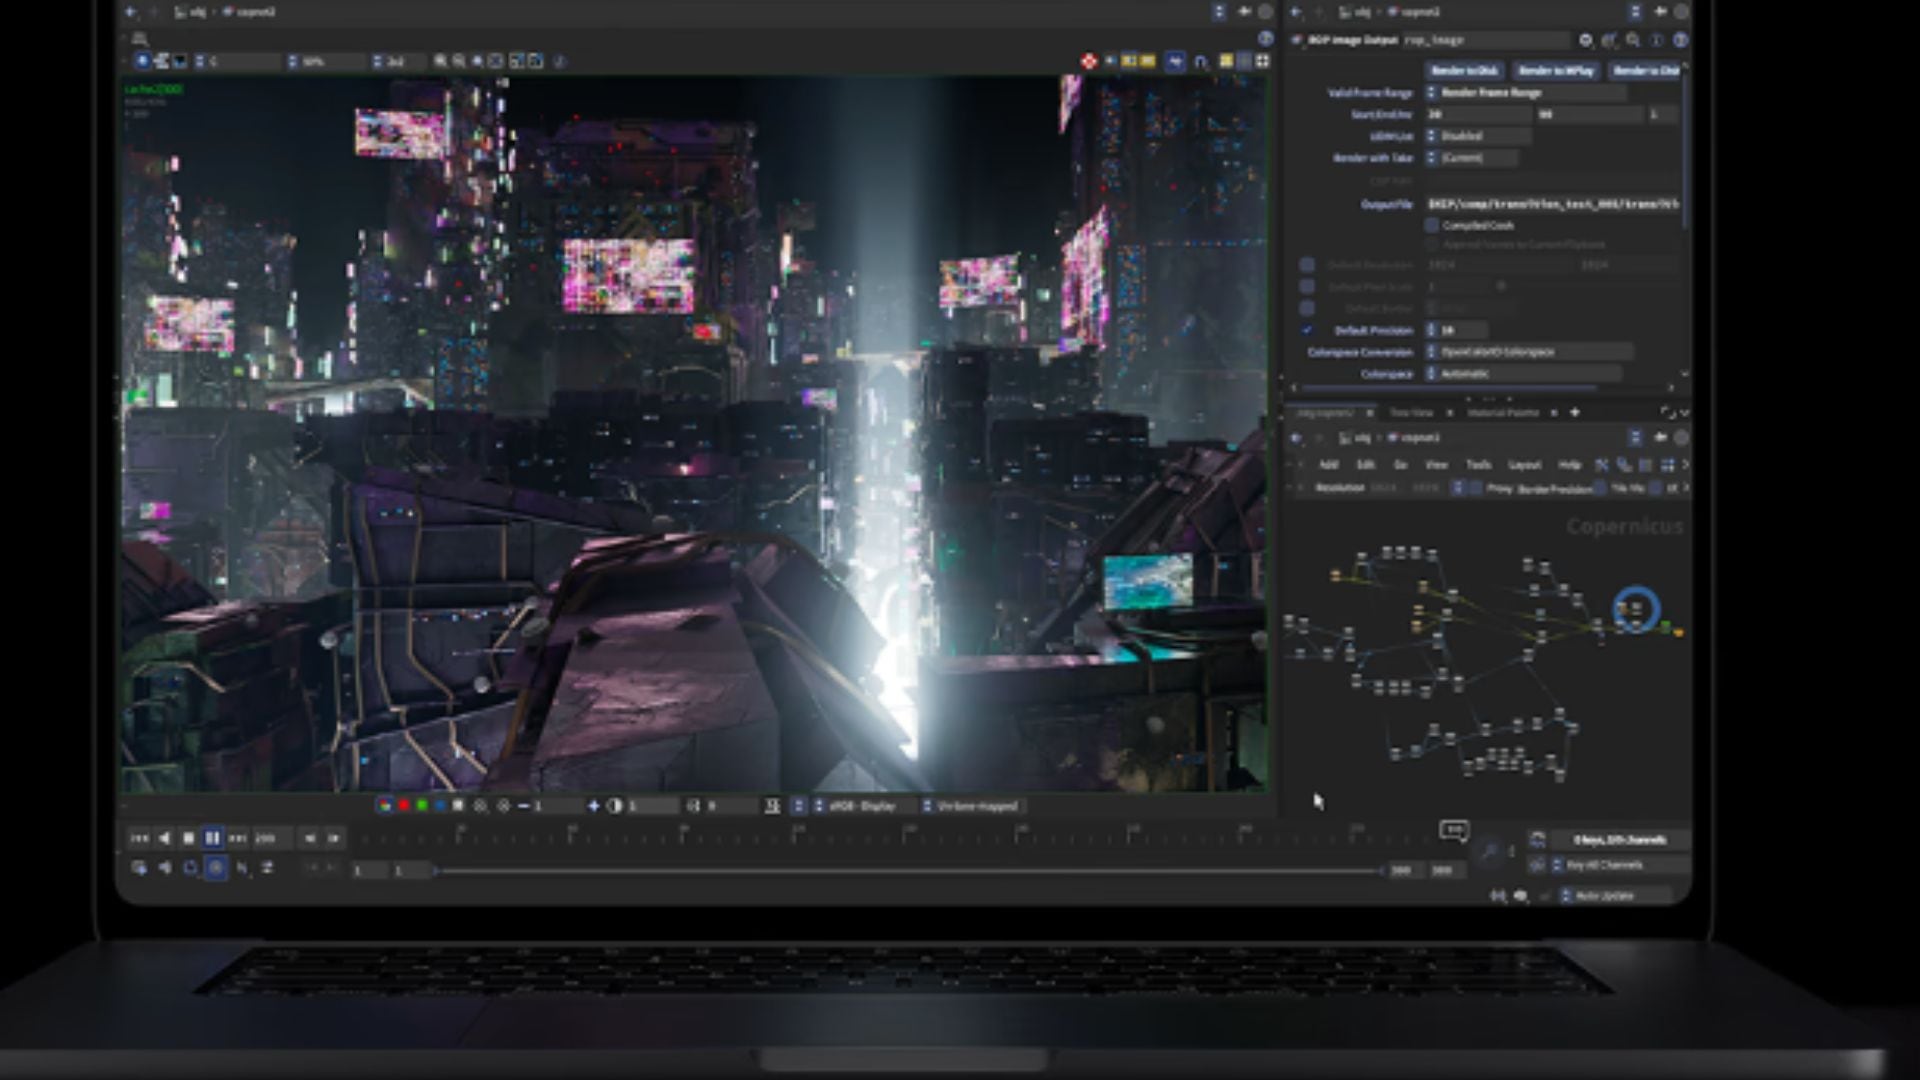Click the Output File path field
The height and width of the screenshot is (1080, 1920).
(x=1553, y=204)
